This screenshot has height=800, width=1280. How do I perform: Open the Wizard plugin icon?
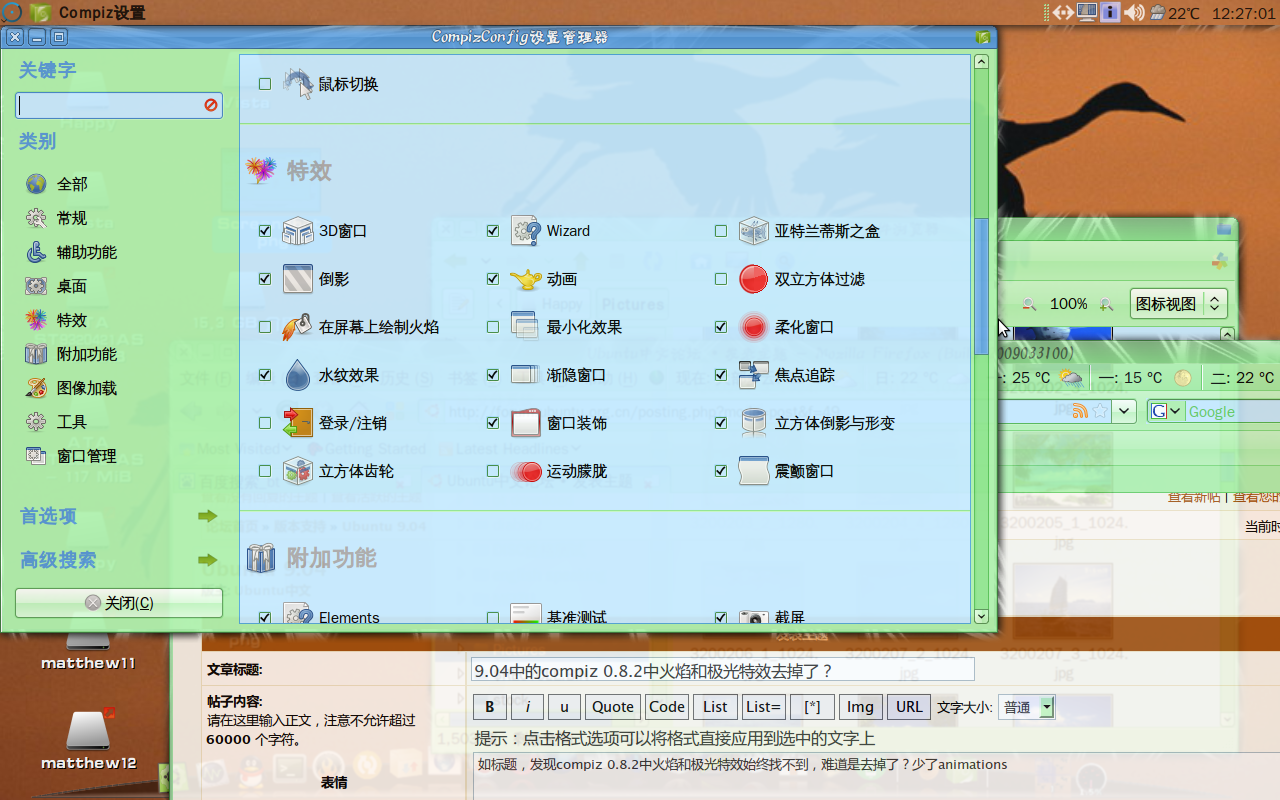[526, 231]
